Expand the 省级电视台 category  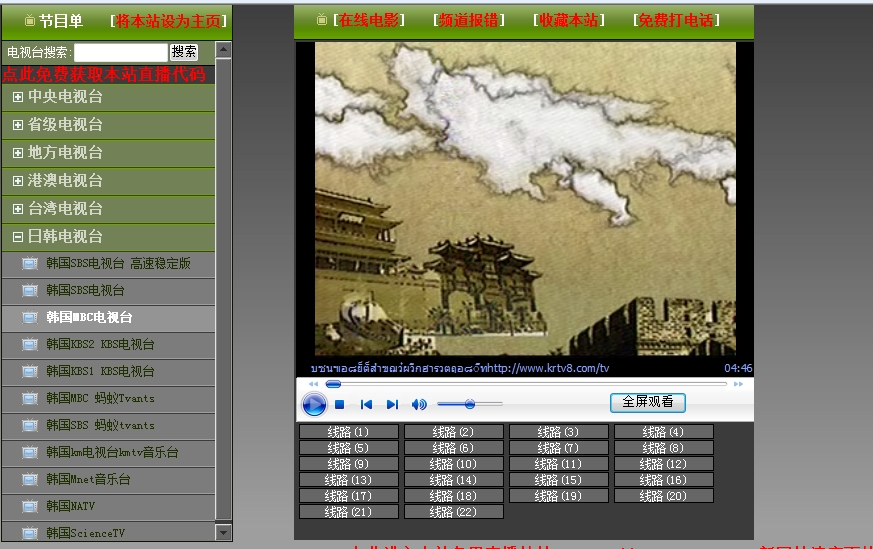click(x=18, y=125)
